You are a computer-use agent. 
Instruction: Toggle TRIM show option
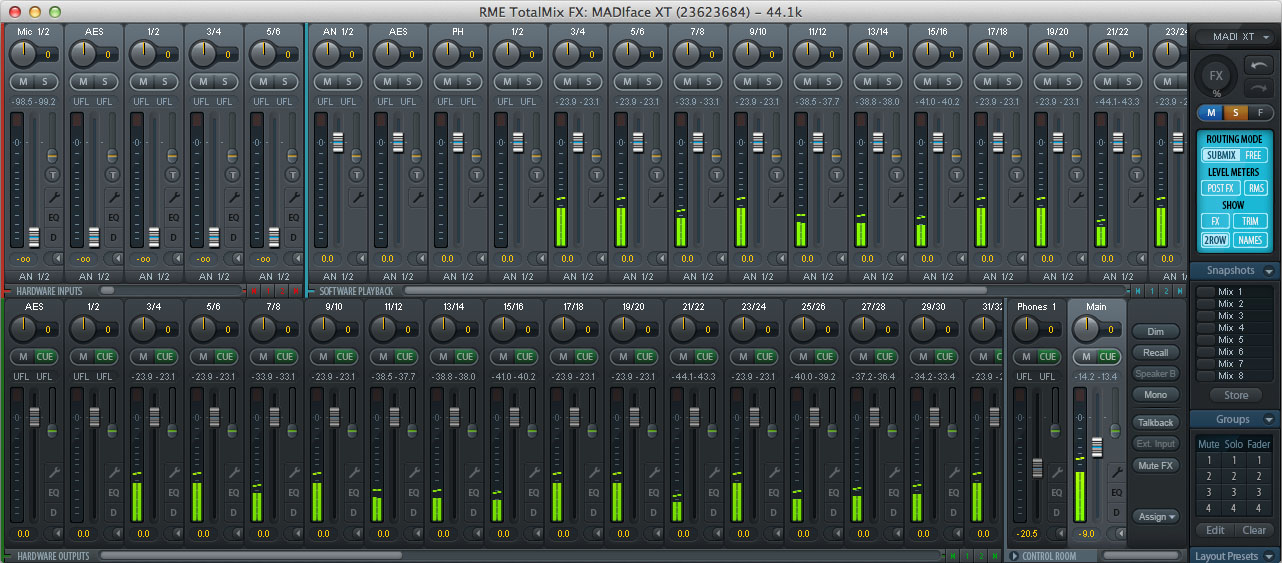1250,221
